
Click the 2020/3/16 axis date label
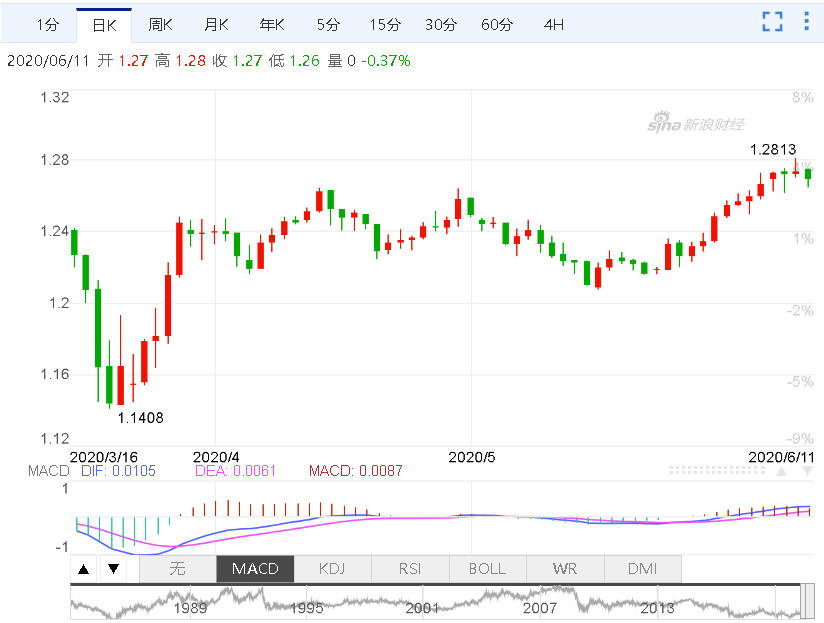point(104,457)
